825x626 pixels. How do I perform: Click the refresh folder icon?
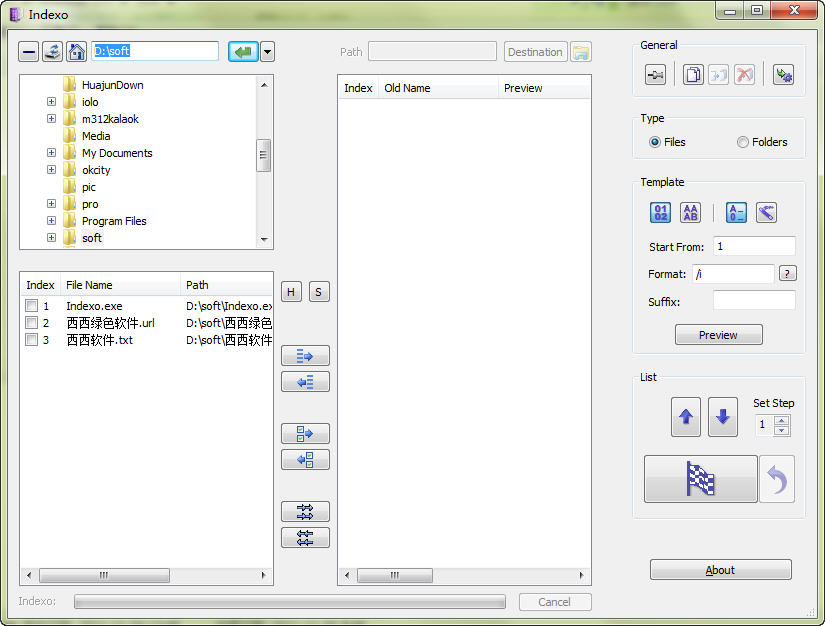(x=52, y=52)
